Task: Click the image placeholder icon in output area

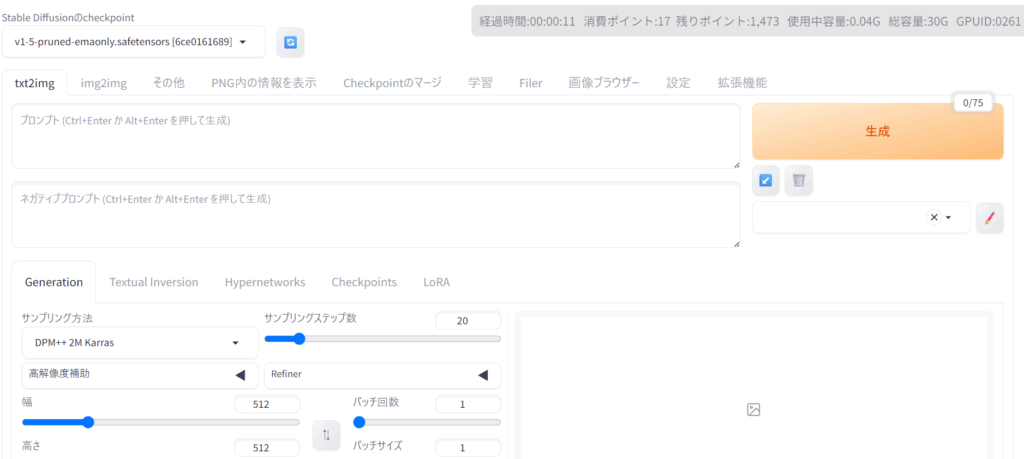Action: (754, 409)
